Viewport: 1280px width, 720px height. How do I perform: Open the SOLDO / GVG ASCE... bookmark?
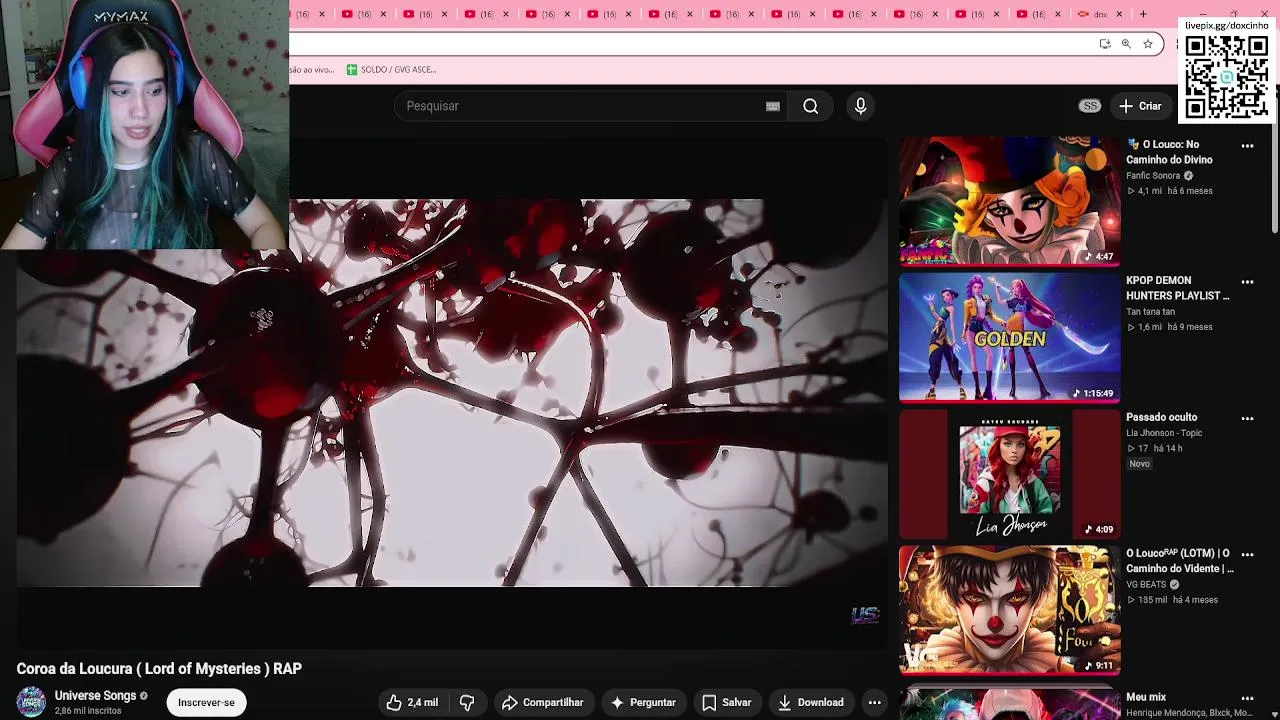(x=391, y=70)
